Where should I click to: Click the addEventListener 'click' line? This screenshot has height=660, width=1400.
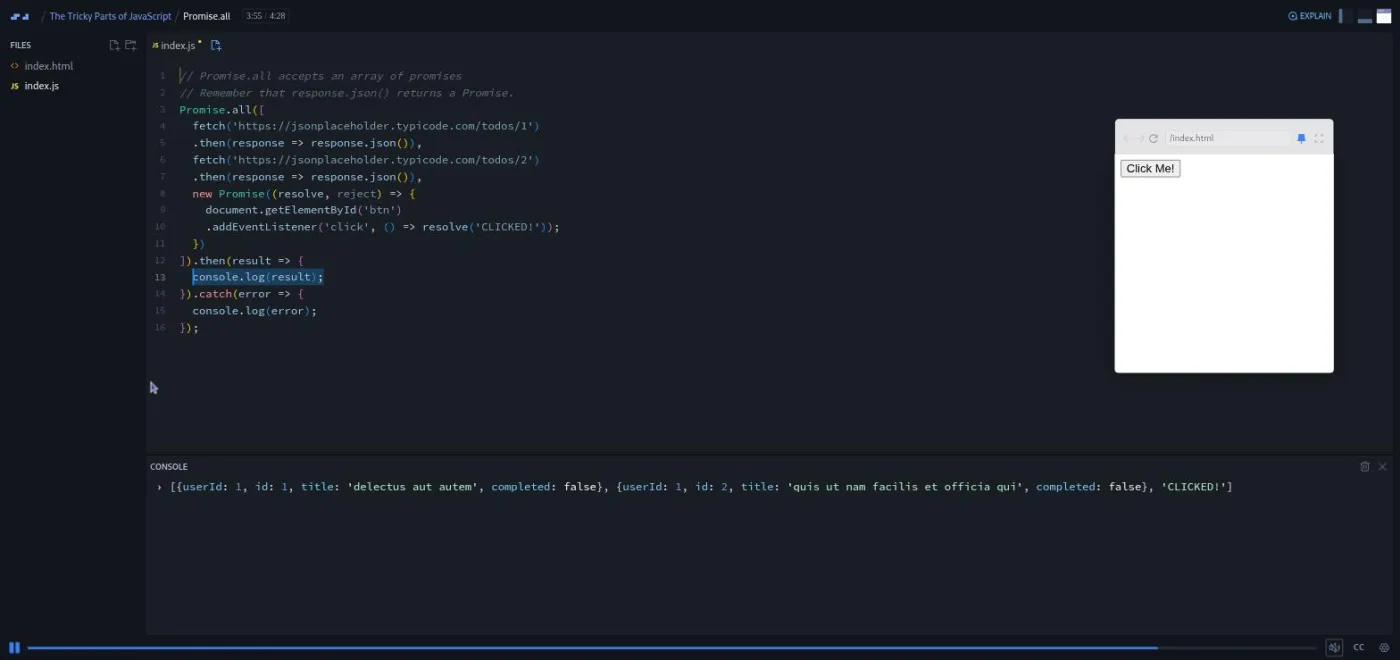383,227
